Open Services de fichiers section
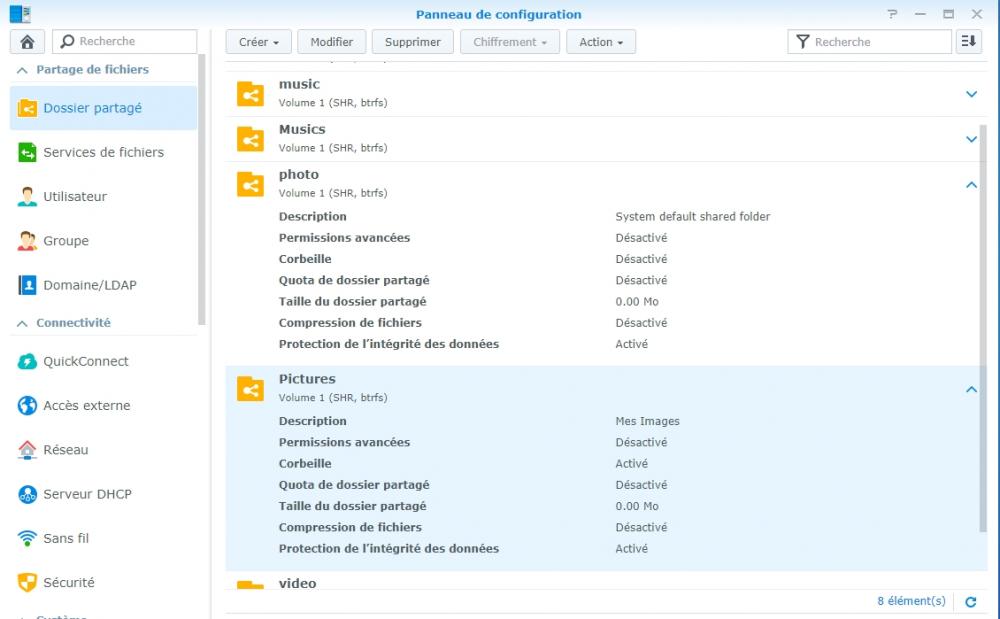1000x619 pixels. point(102,153)
